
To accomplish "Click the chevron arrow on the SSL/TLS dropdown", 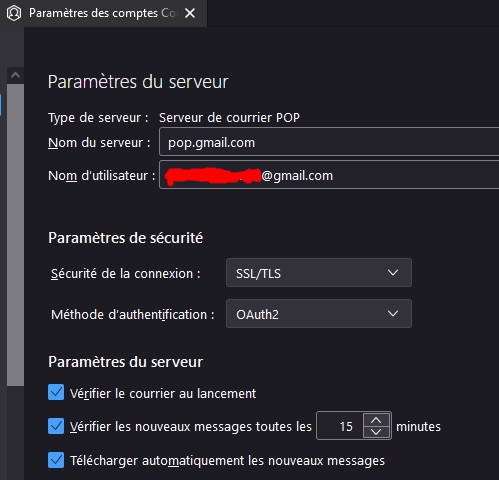I will (393, 273).
